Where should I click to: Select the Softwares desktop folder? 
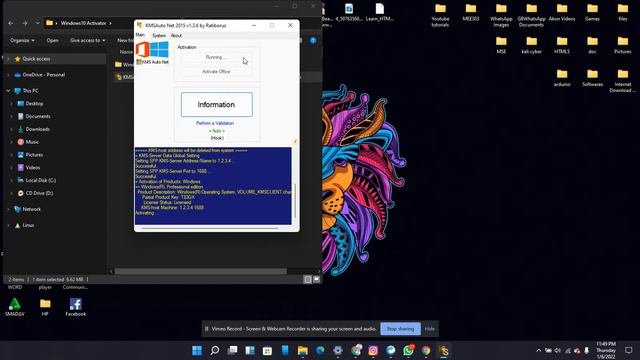[592, 78]
